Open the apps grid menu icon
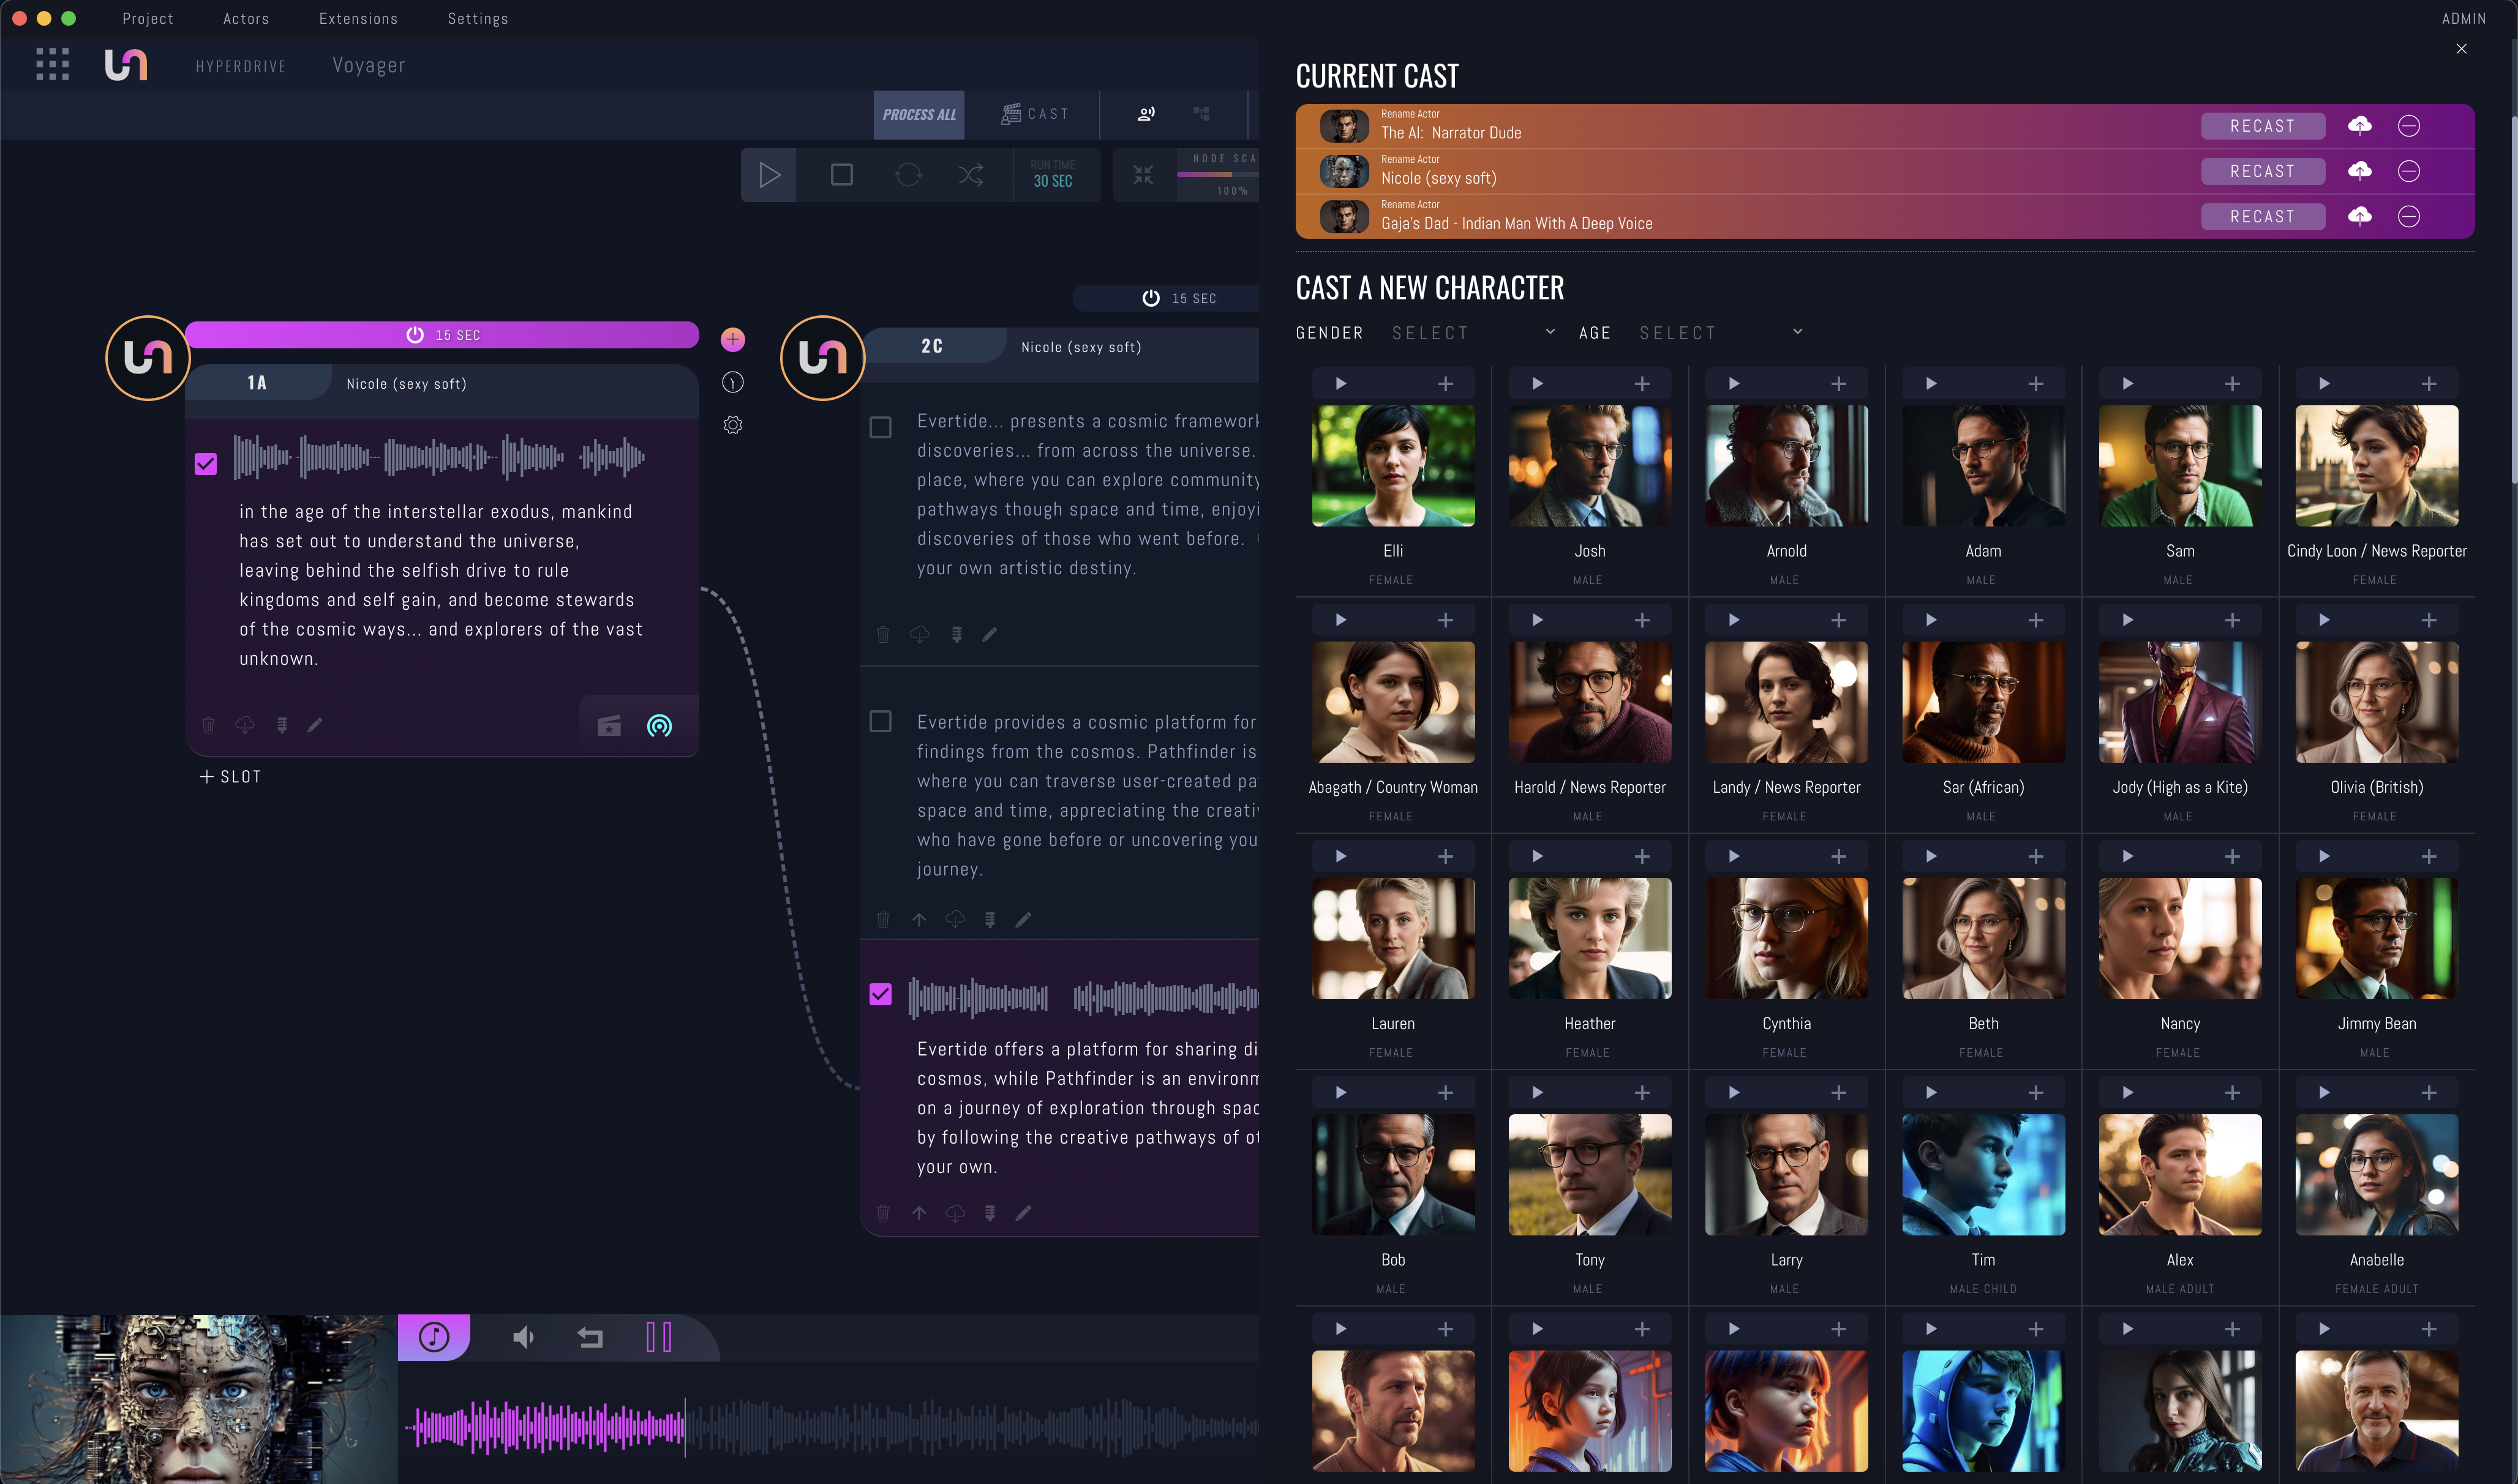 [52, 65]
